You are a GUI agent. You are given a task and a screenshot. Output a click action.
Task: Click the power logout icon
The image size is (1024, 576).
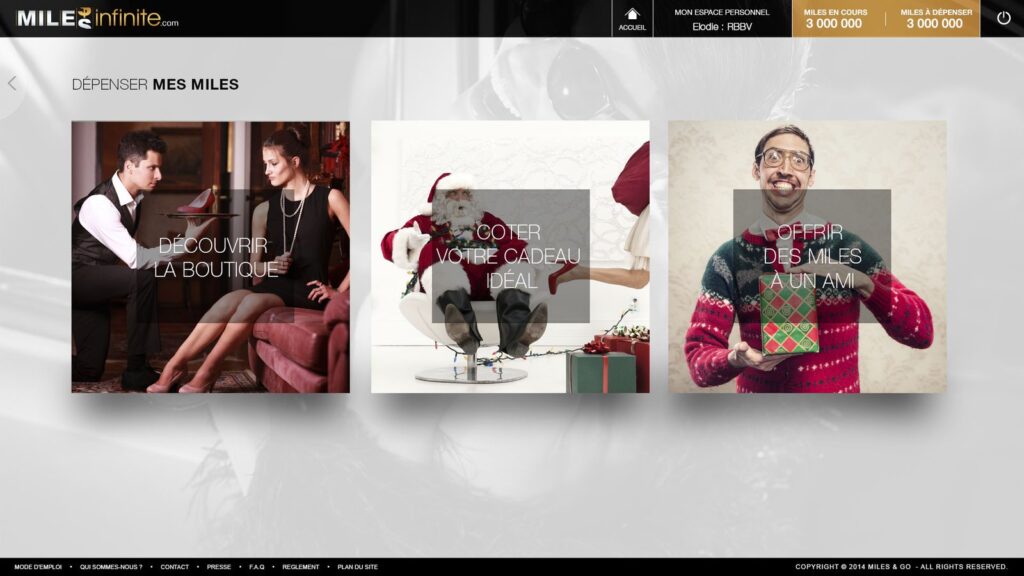click(1003, 18)
